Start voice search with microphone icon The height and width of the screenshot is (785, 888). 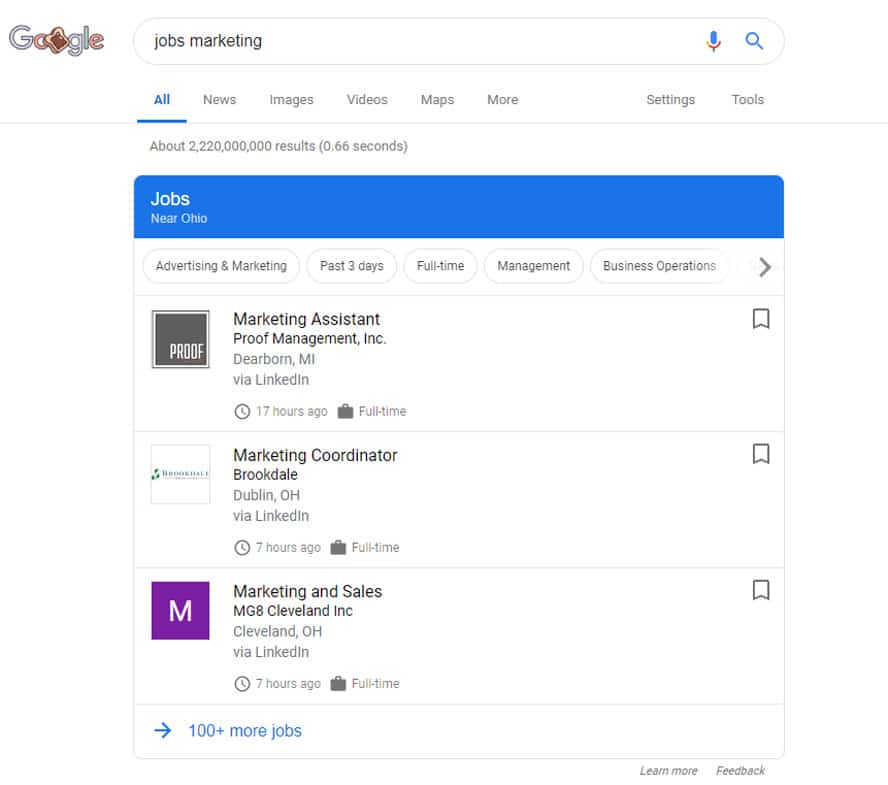(x=714, y=41)
